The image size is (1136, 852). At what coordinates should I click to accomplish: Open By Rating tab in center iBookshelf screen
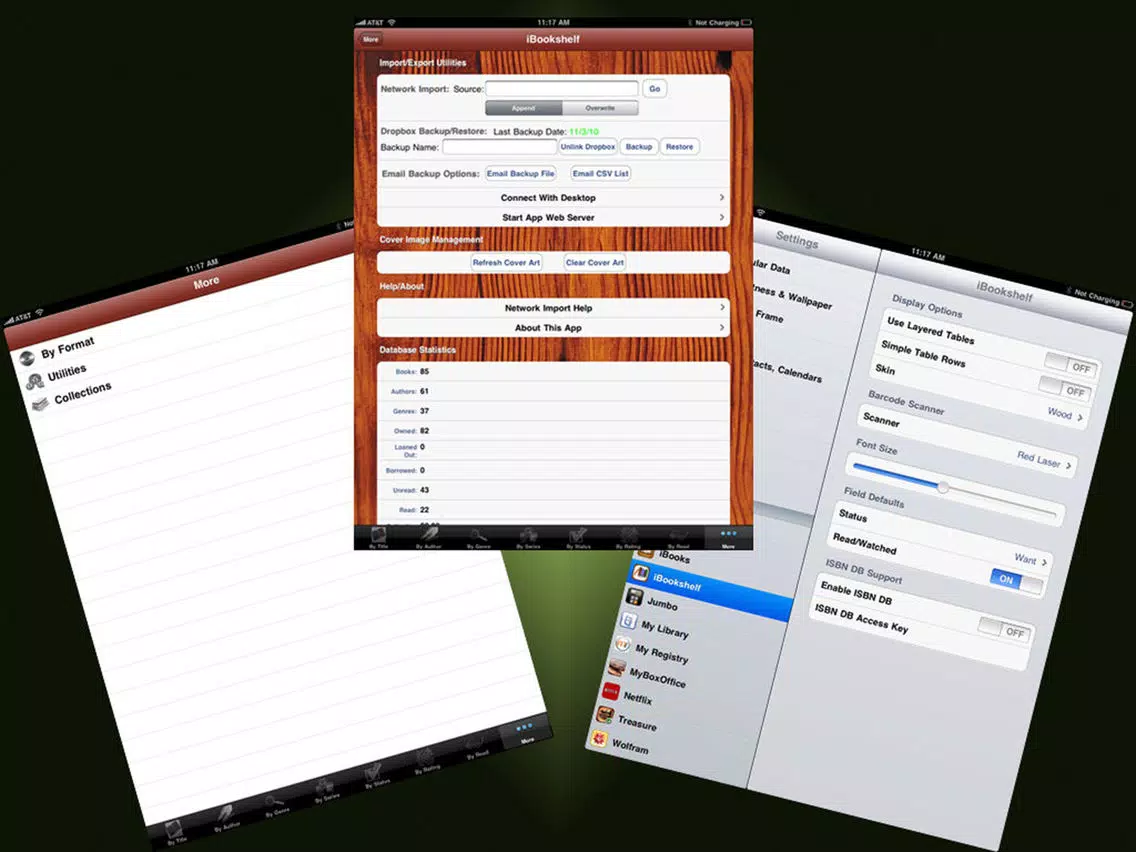coord(628,538)
